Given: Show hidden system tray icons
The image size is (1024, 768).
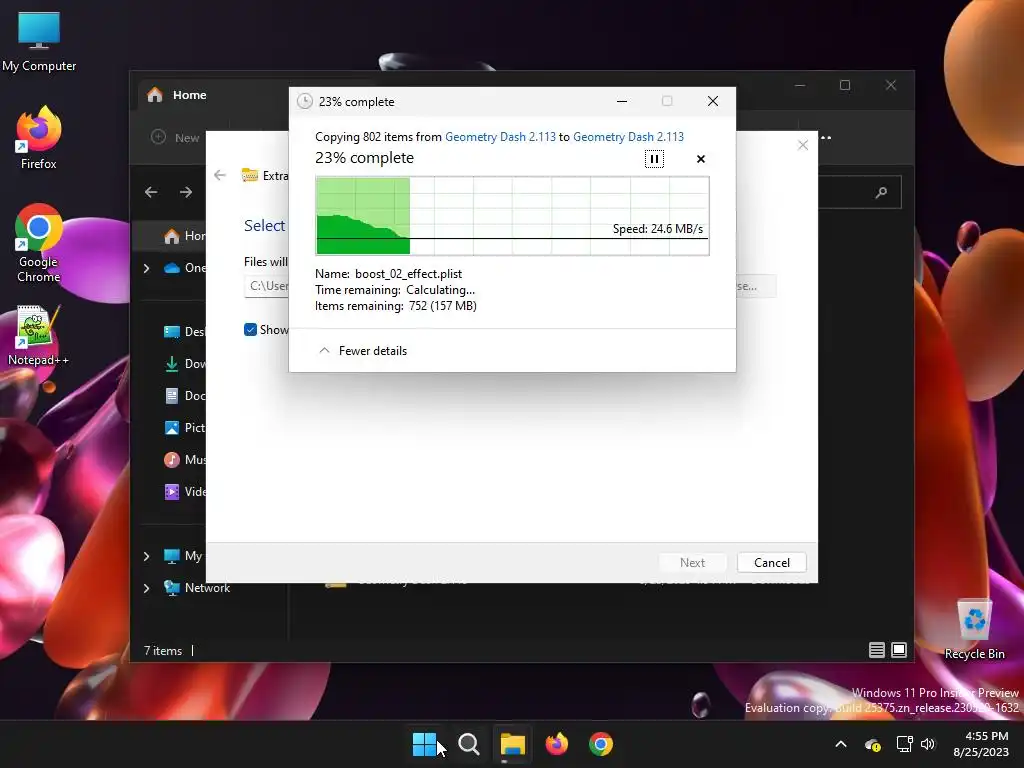Looking at the screenshot, I should click(841, 744).
